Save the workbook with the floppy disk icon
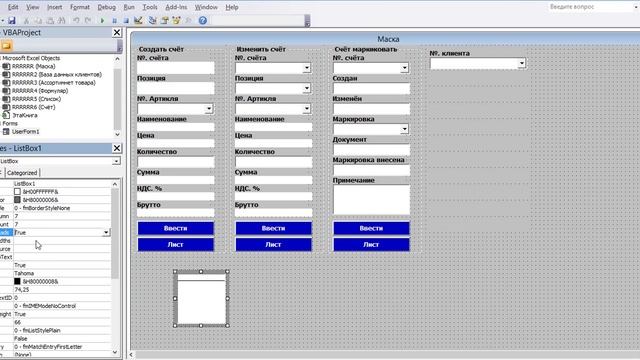This screenshot has height=360, width=640. (12, 20)
